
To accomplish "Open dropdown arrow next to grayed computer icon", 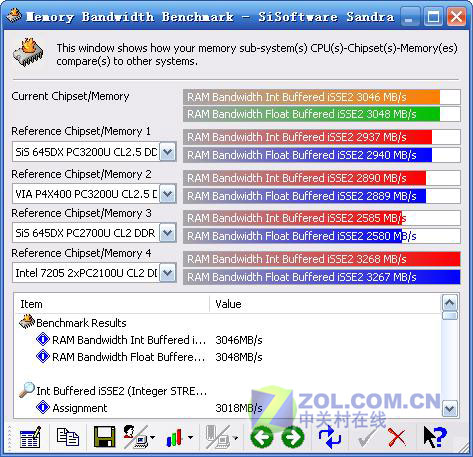I will [x=235, y=437].
